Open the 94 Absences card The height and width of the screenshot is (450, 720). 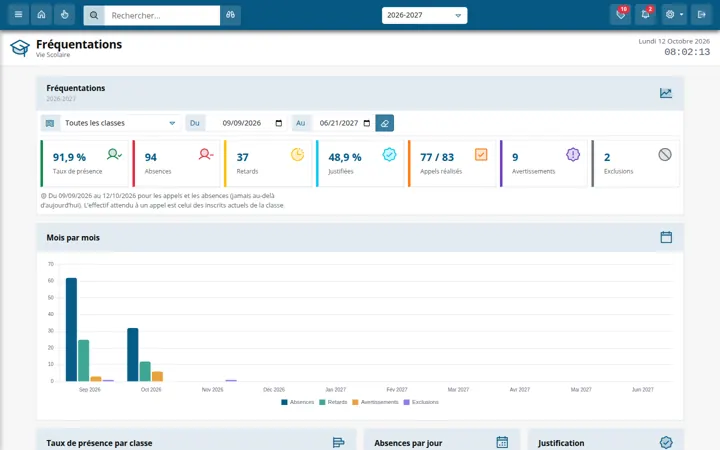click(x=176, y=163)
